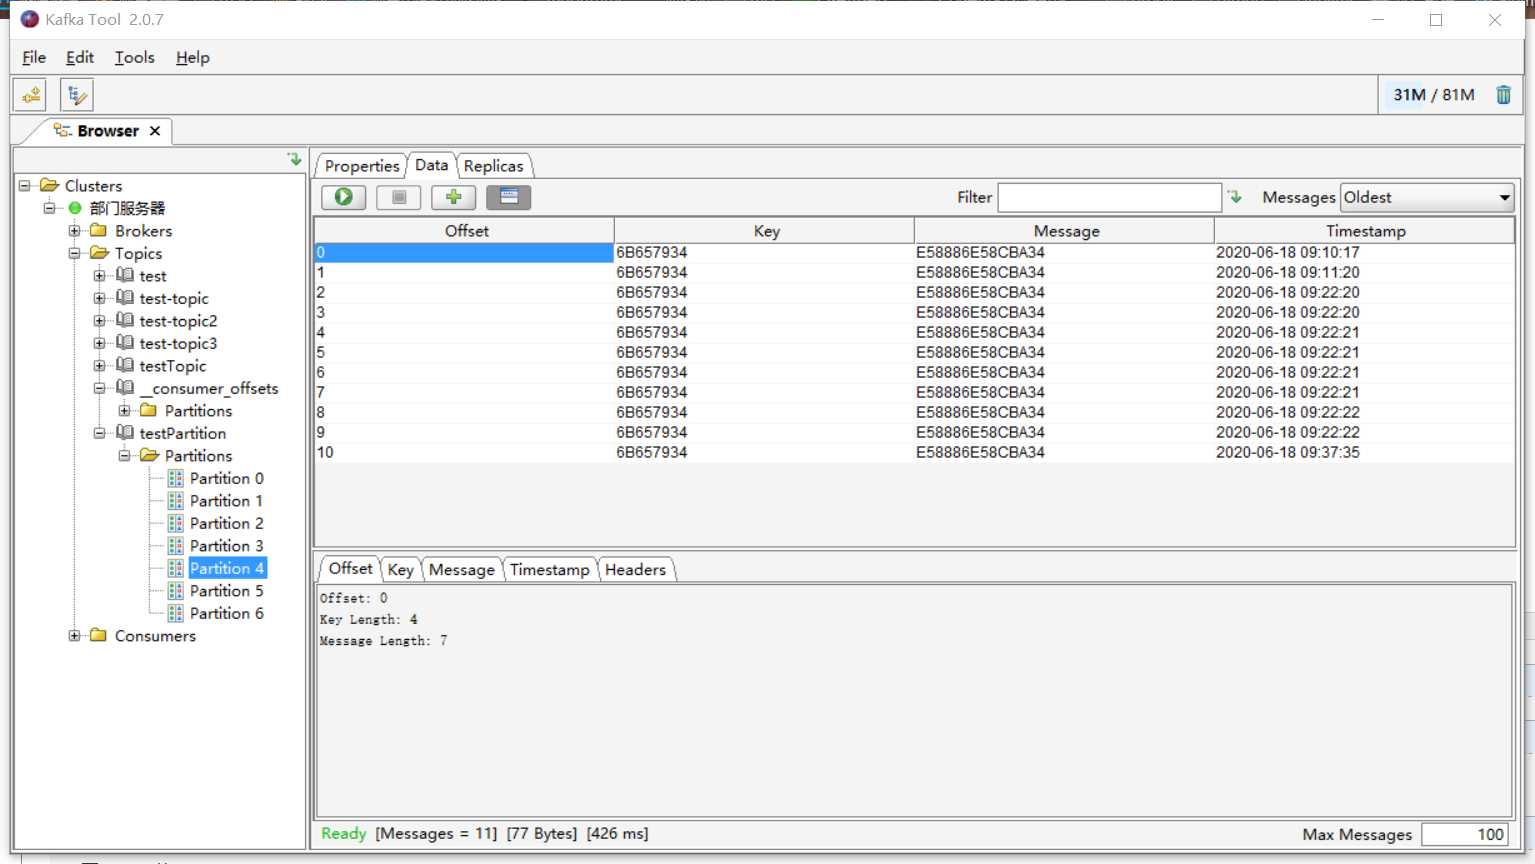
Task: Click the green cluster status circle
Action: click(74, 208)
